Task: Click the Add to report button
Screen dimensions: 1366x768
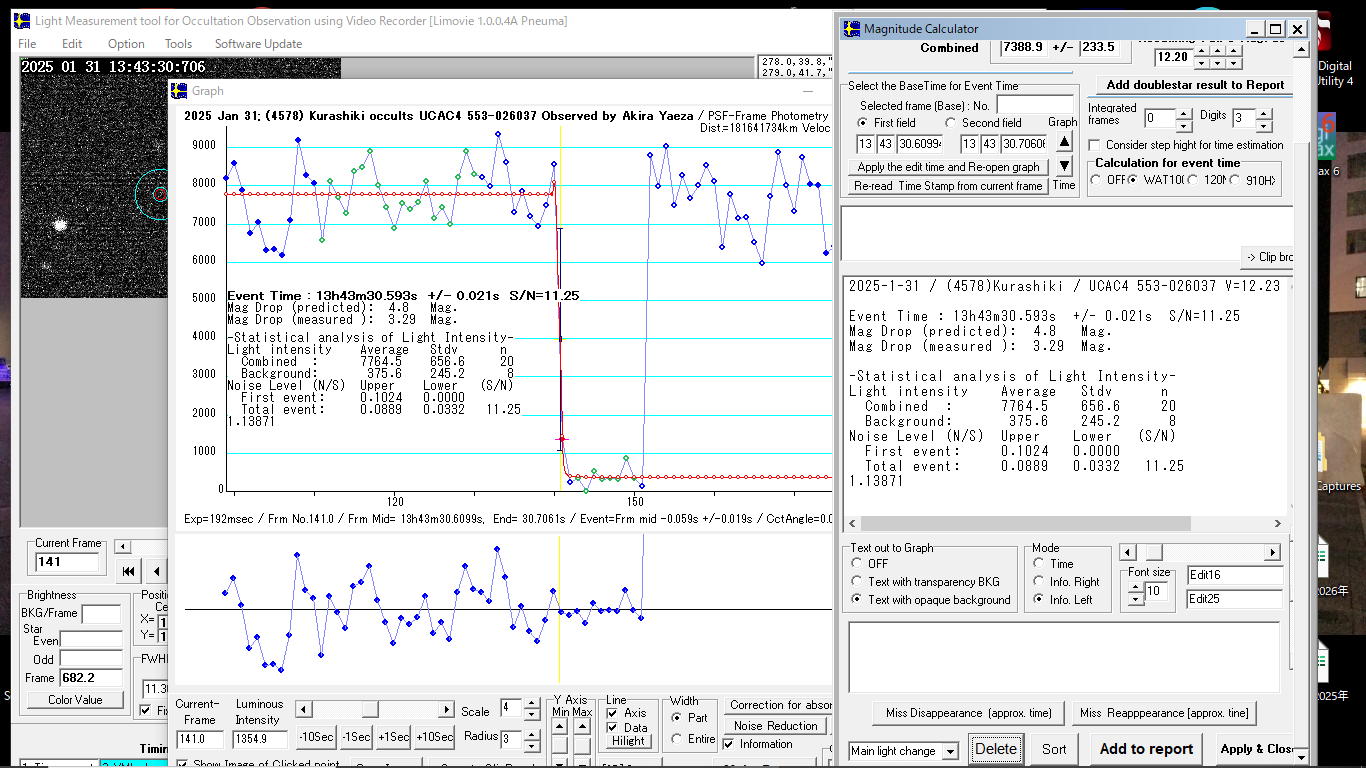Action: [x=1146, y=749]
